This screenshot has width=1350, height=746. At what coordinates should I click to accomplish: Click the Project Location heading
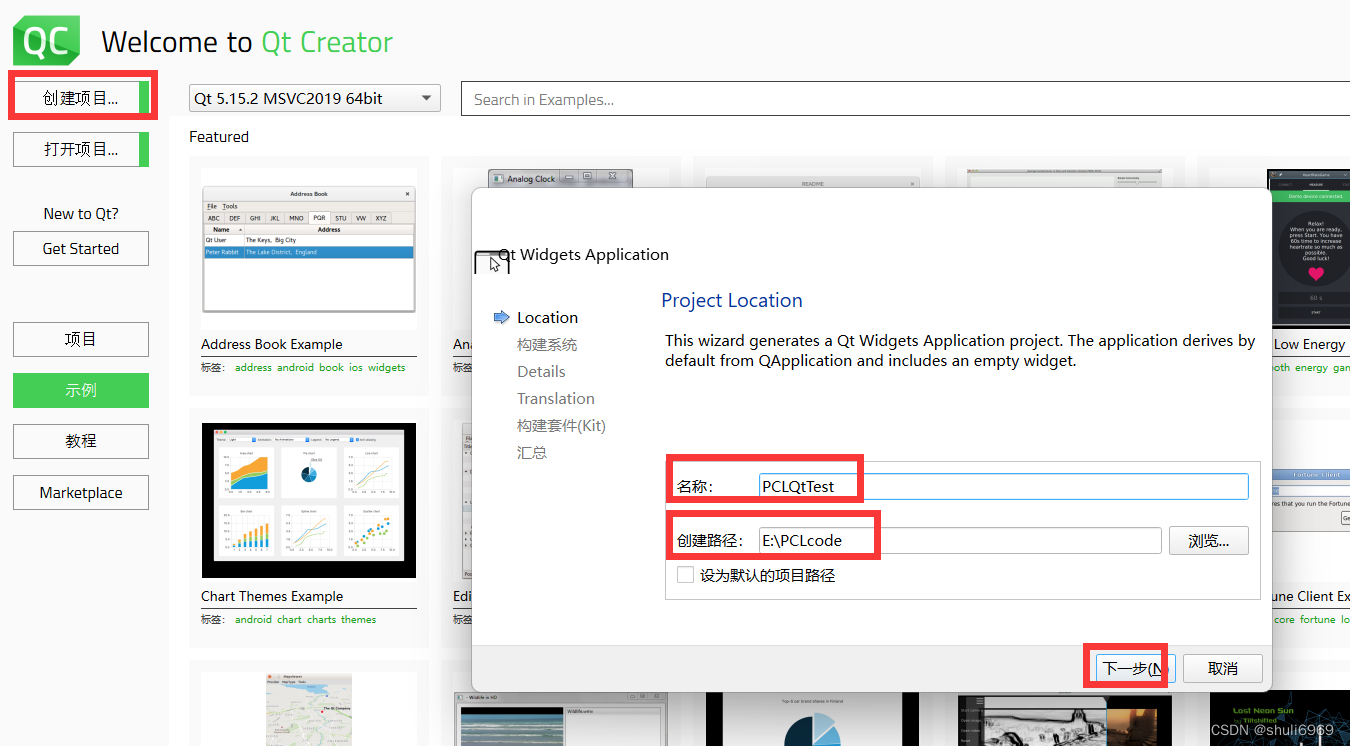pos(732,300)
